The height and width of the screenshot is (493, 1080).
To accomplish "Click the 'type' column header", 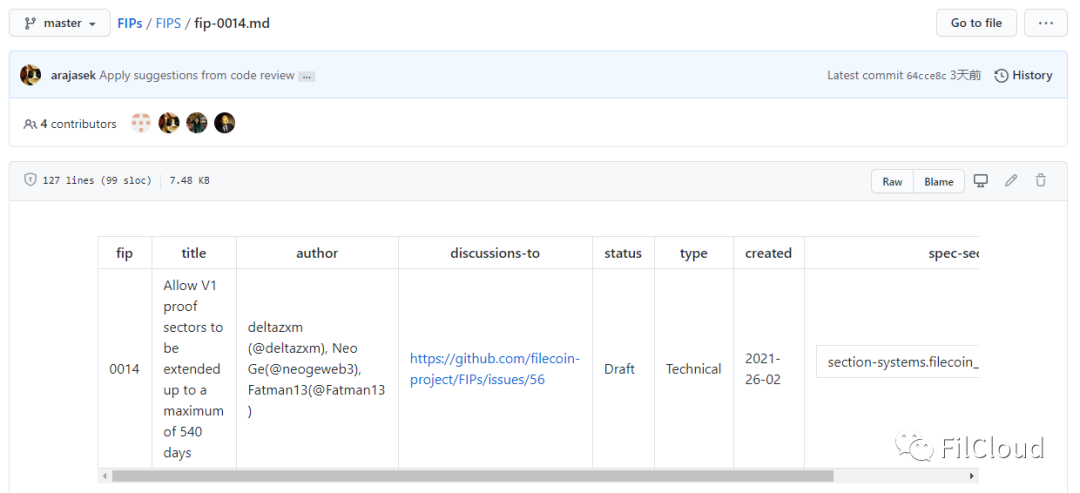I will pyautogui.click(x=694, y=253).
